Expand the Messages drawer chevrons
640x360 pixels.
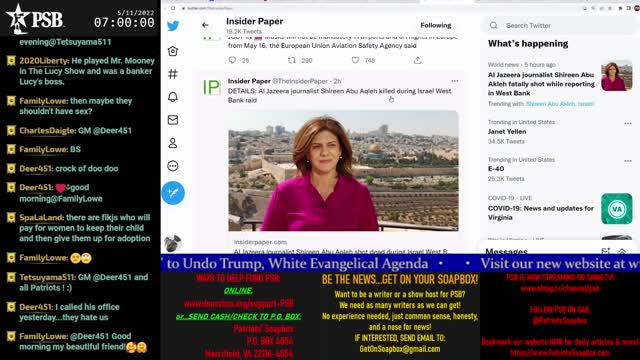pyautogui.click(x=622, y=251)
